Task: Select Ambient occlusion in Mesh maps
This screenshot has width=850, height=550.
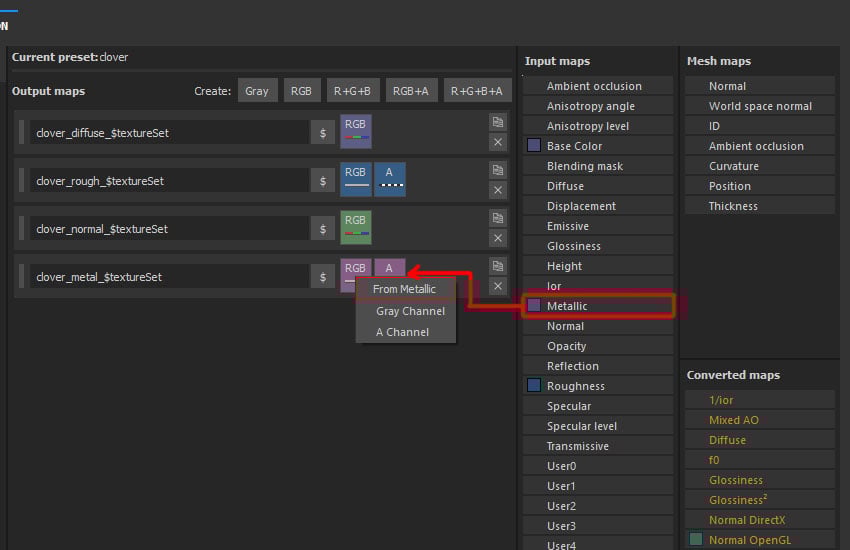Action: point(759,146)
